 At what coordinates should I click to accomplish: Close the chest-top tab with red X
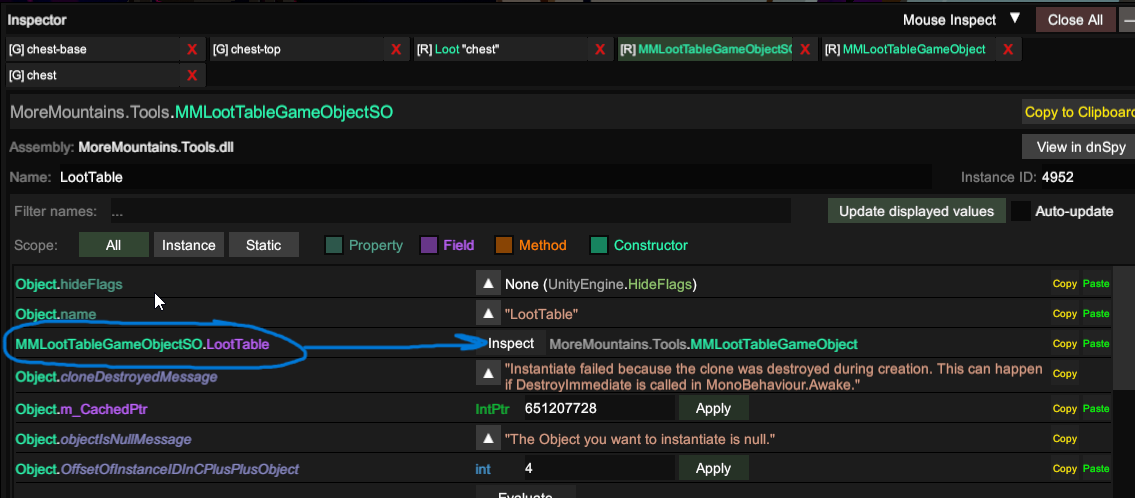[x=396, y=49]
